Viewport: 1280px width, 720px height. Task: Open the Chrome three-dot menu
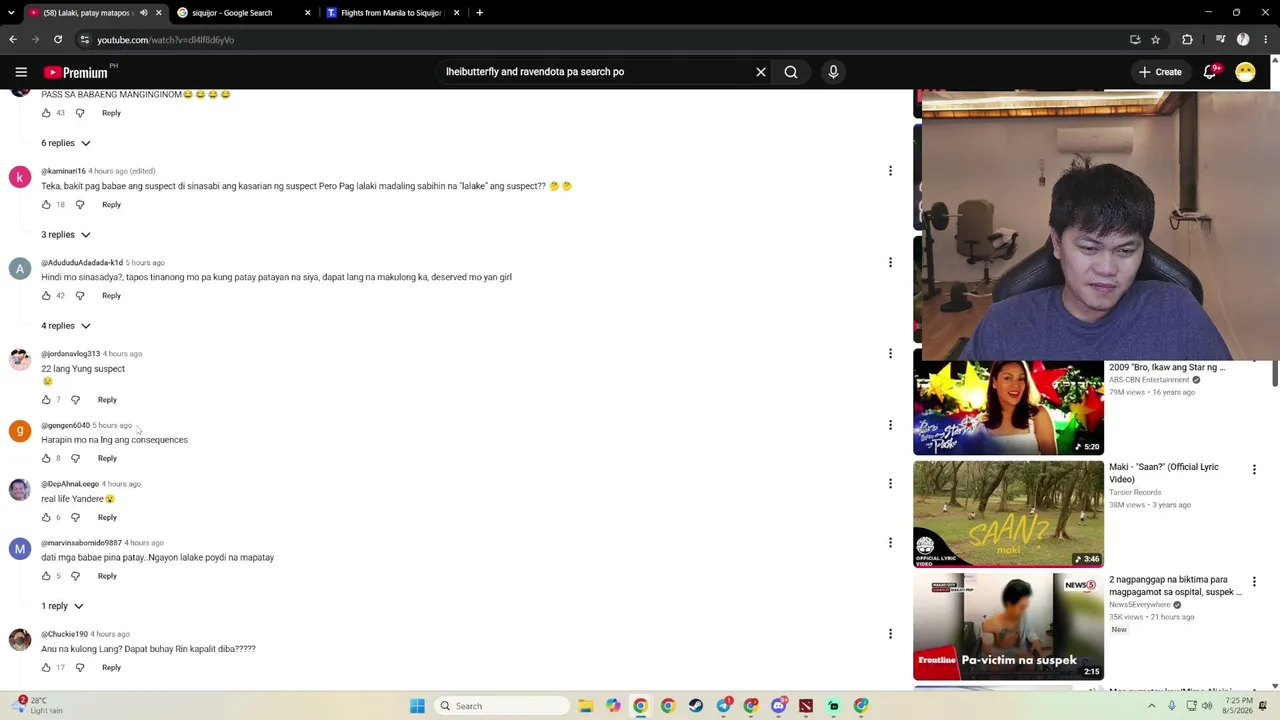[1265, 40]
